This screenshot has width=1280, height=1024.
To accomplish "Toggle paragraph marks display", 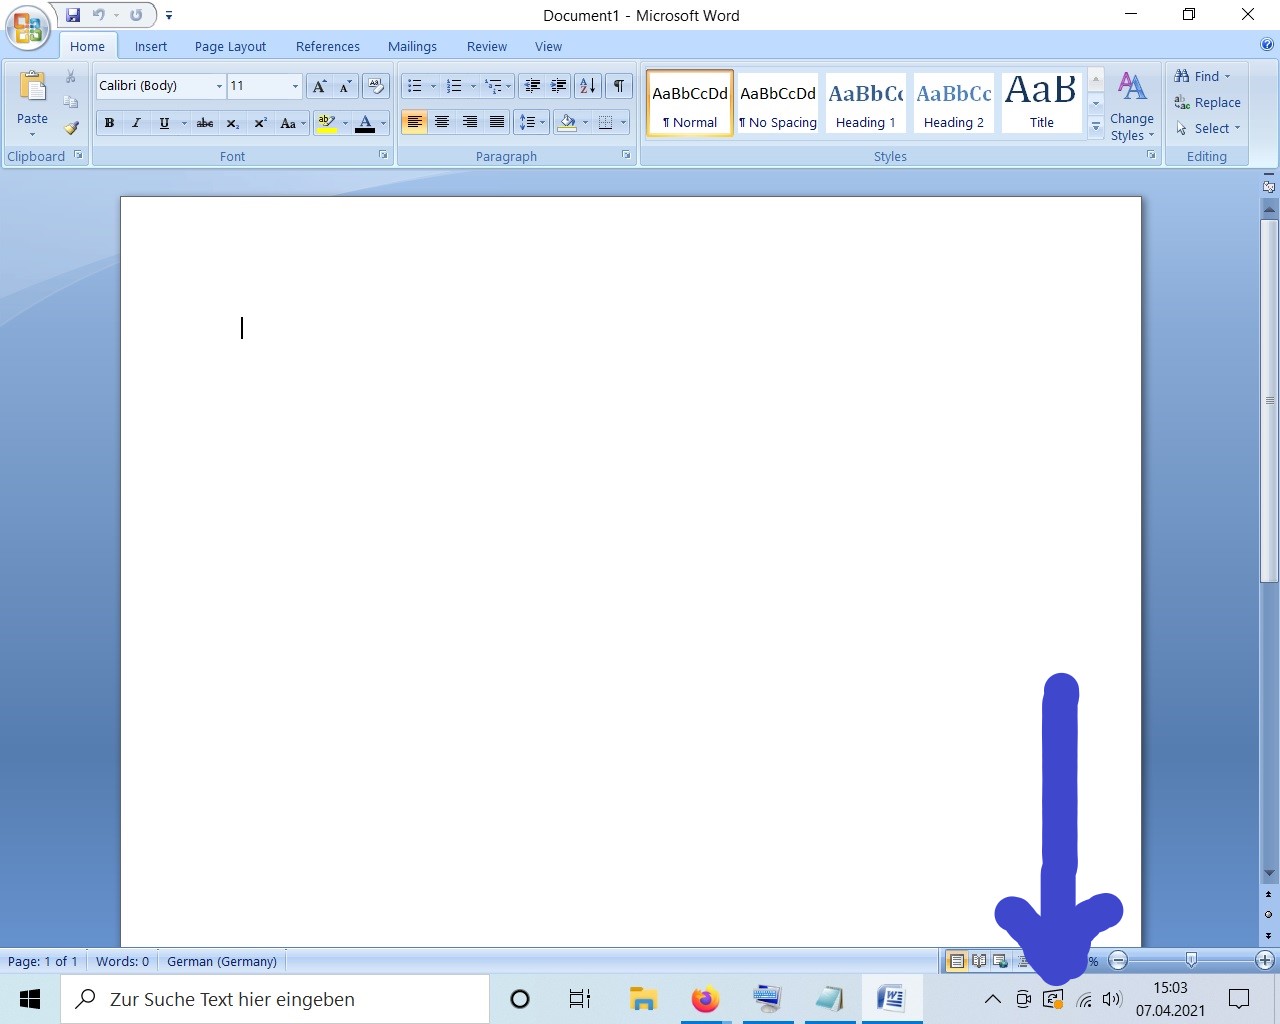I will click(619, 86).
